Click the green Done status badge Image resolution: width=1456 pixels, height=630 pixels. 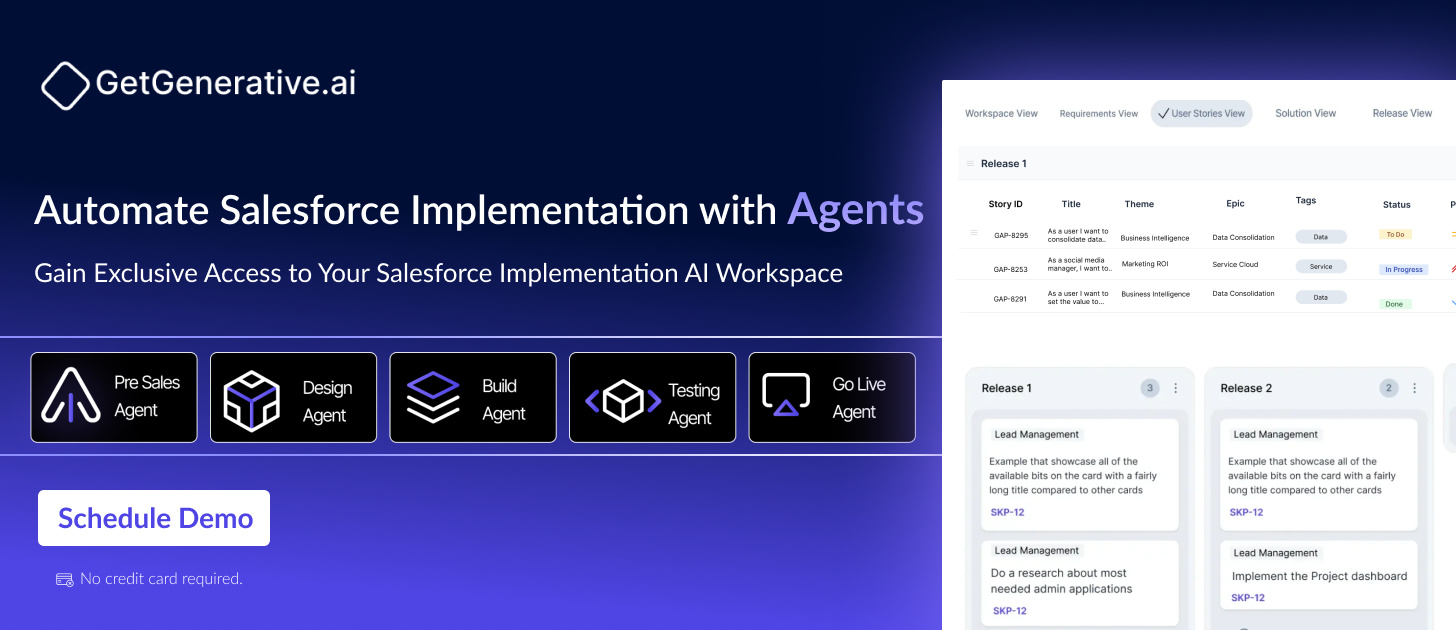click(x=1395, y=304)
